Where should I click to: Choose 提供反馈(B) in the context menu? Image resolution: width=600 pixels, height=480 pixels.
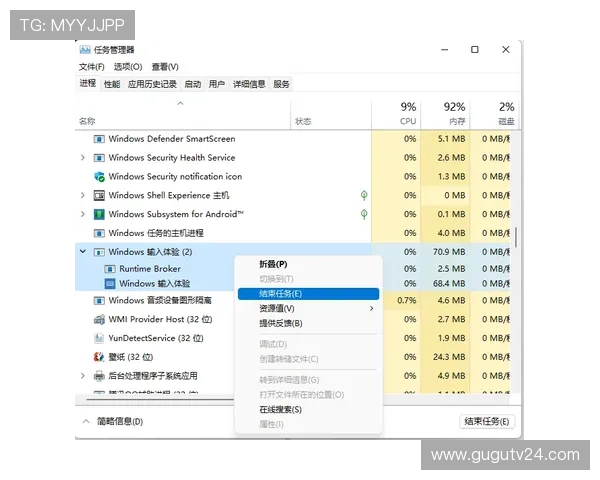pos(308,323)
